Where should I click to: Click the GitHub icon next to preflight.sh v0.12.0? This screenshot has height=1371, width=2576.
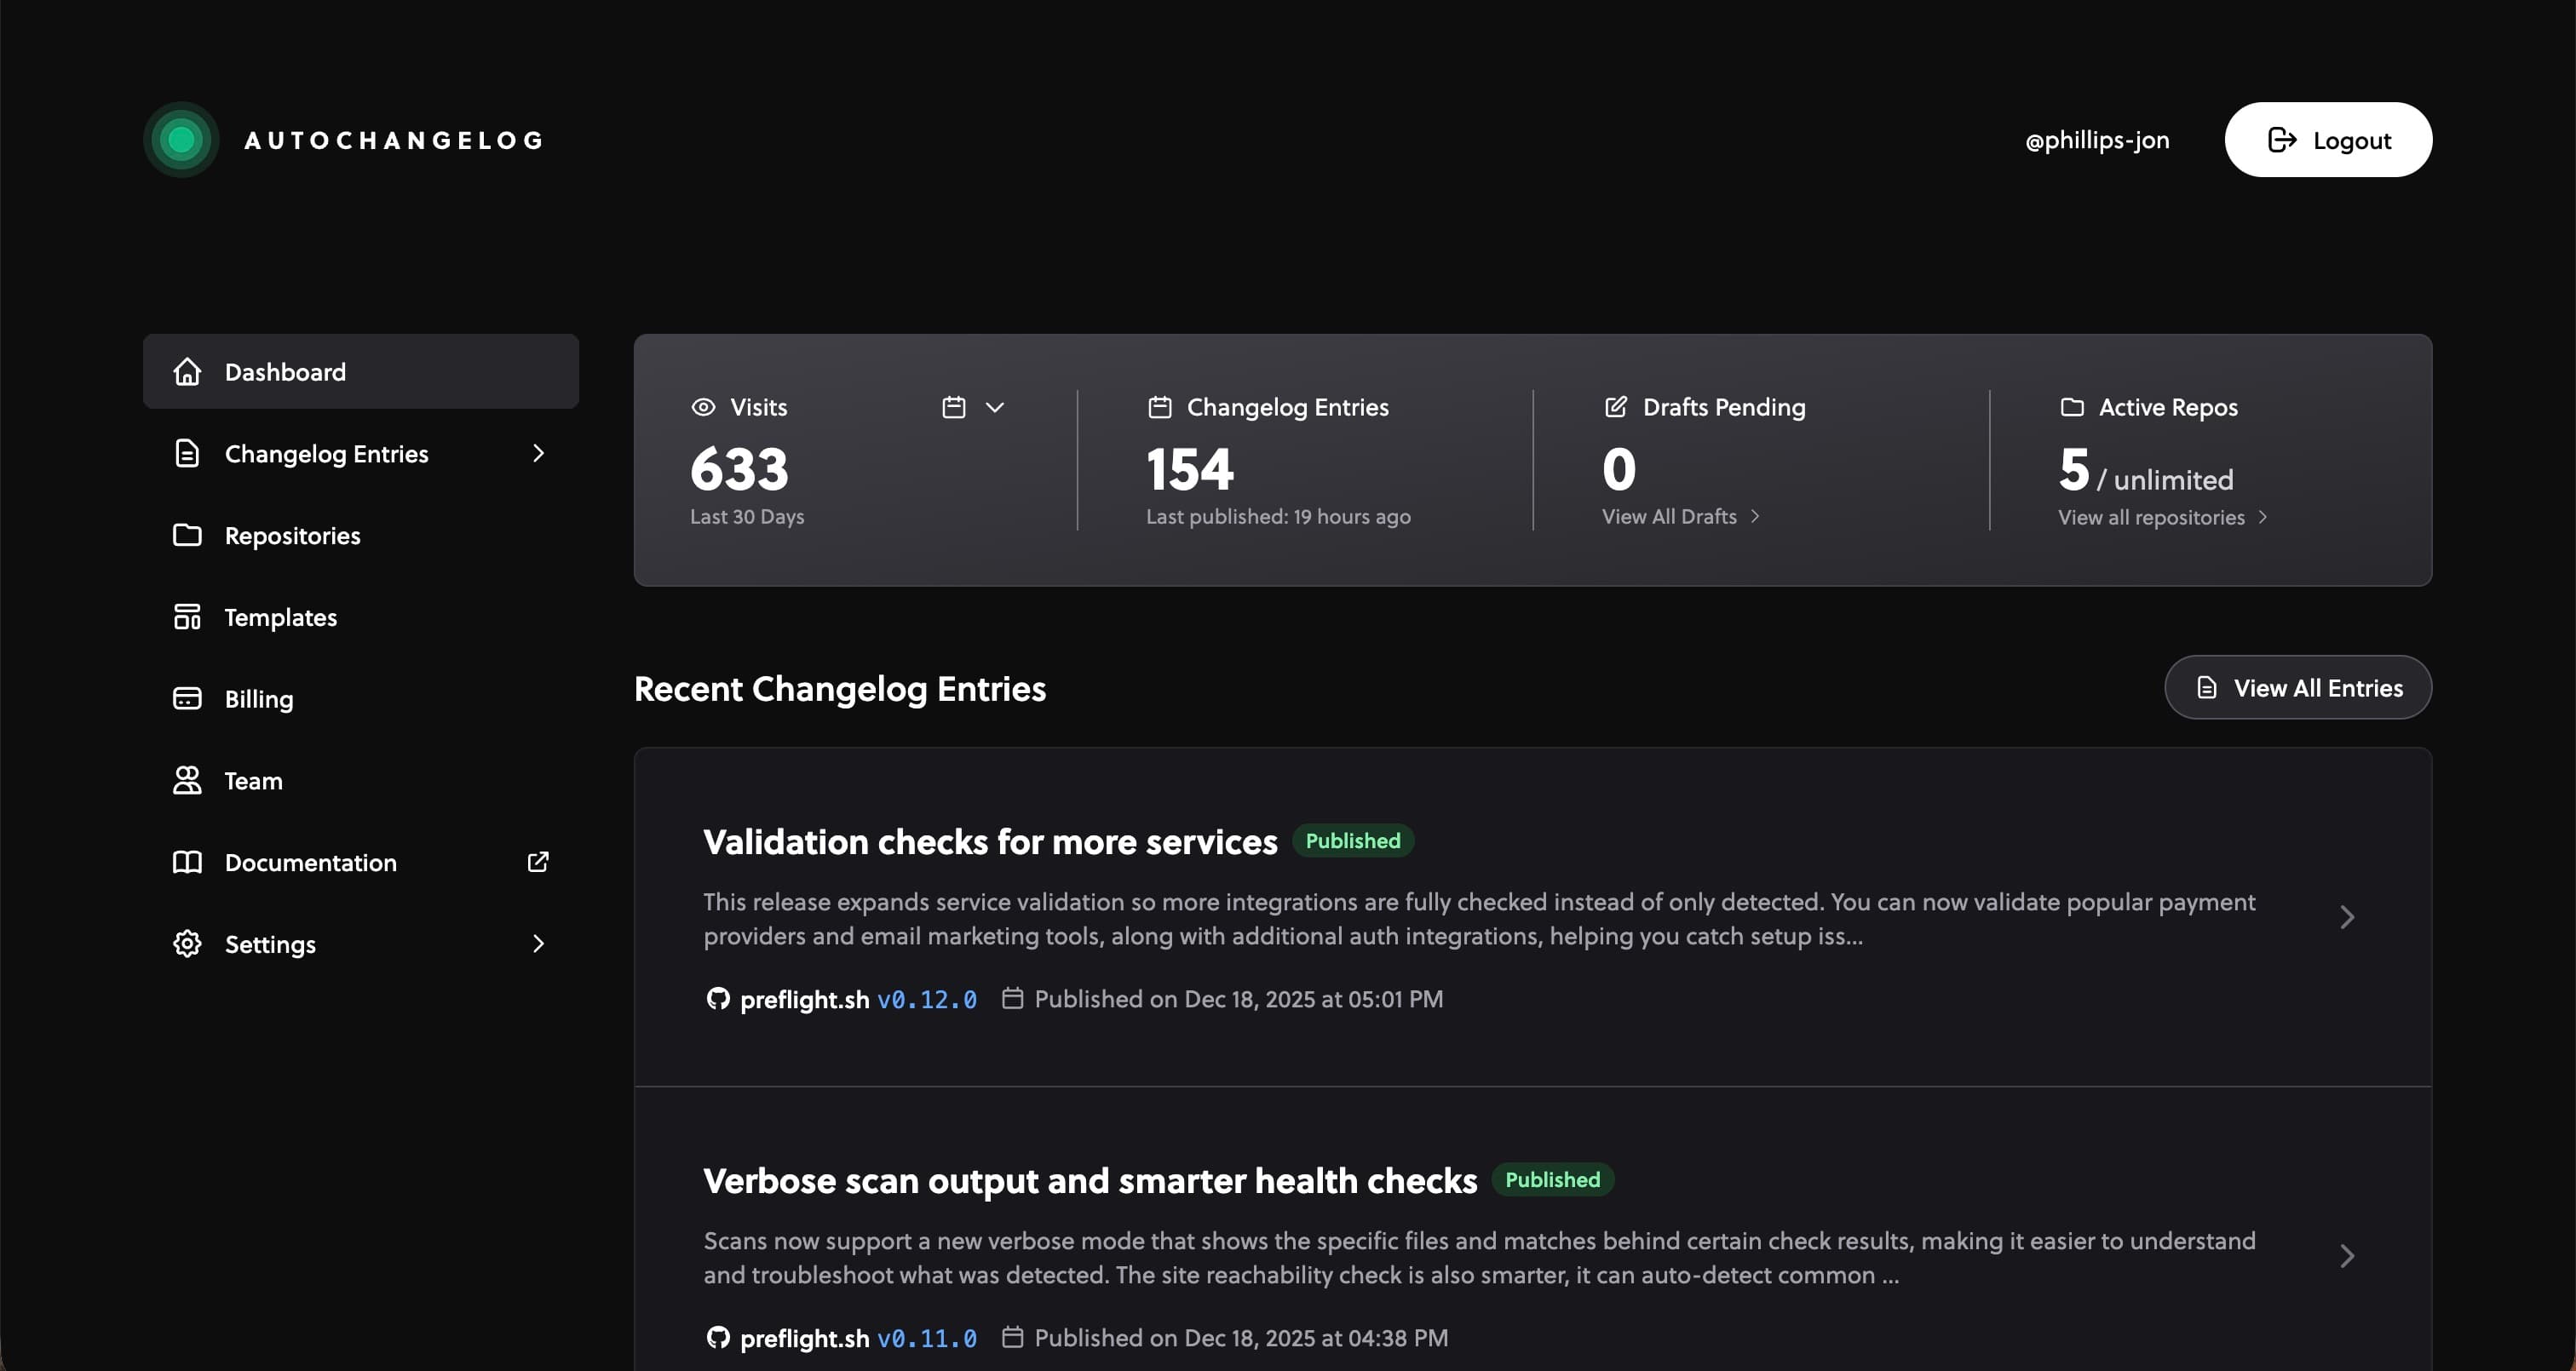[x=718, y=999]
